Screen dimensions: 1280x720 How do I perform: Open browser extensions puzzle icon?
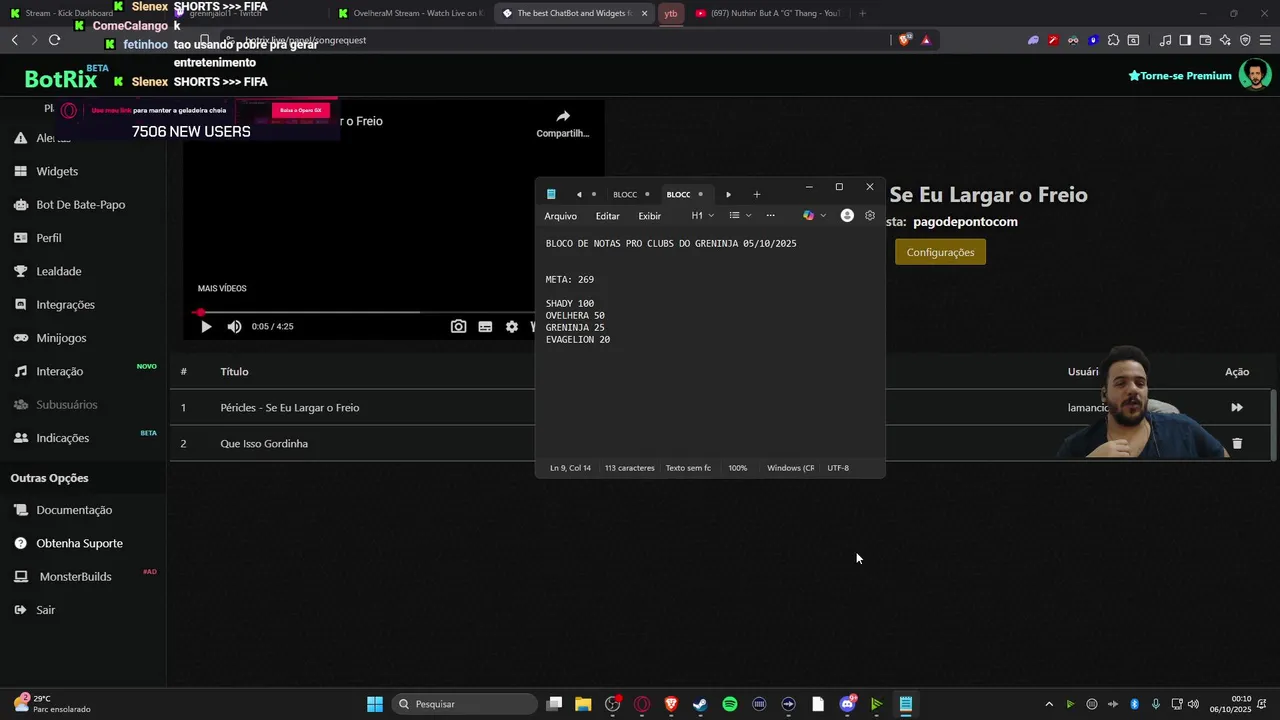[1113, 40]
